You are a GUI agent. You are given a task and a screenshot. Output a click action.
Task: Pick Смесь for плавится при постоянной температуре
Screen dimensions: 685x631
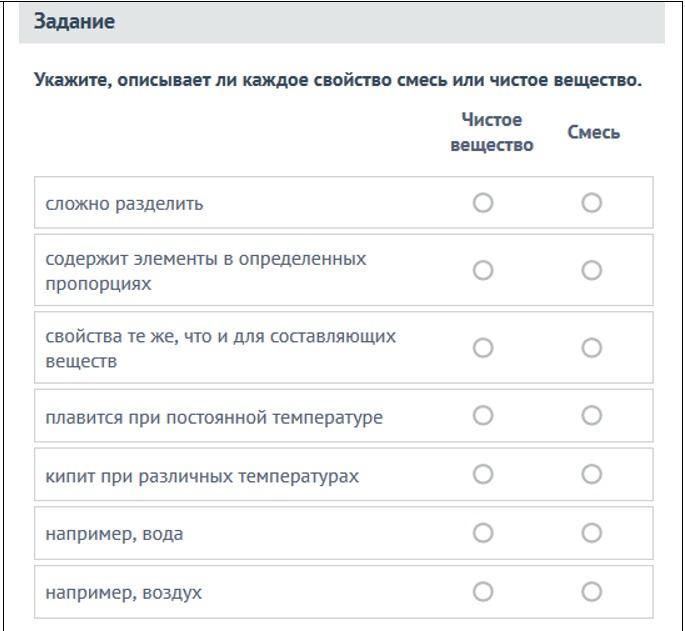click(x=592, y=415)
